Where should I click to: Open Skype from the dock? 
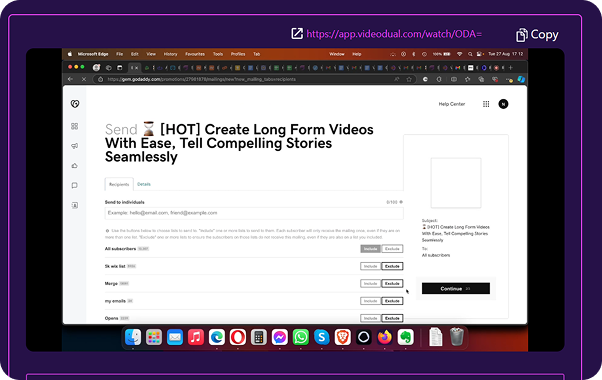(322, 337)
